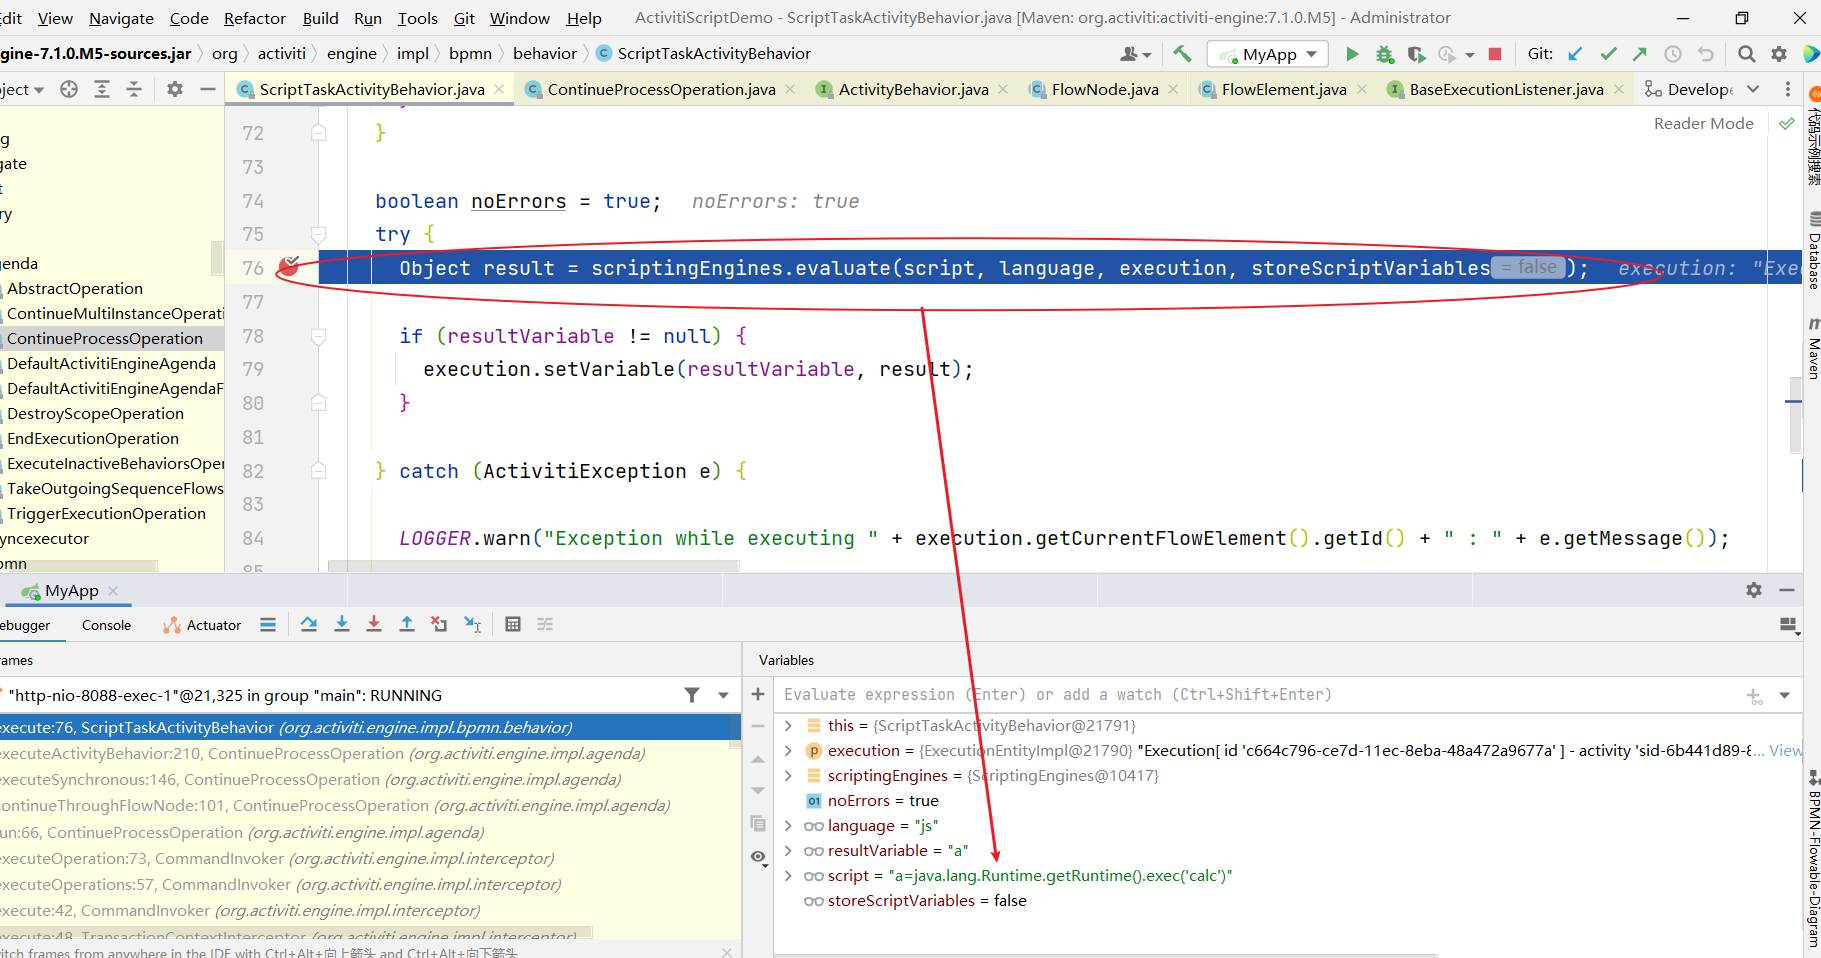Expand the scriptingEngines variable node
This screenshot has height=958, width=1821.
788,776
